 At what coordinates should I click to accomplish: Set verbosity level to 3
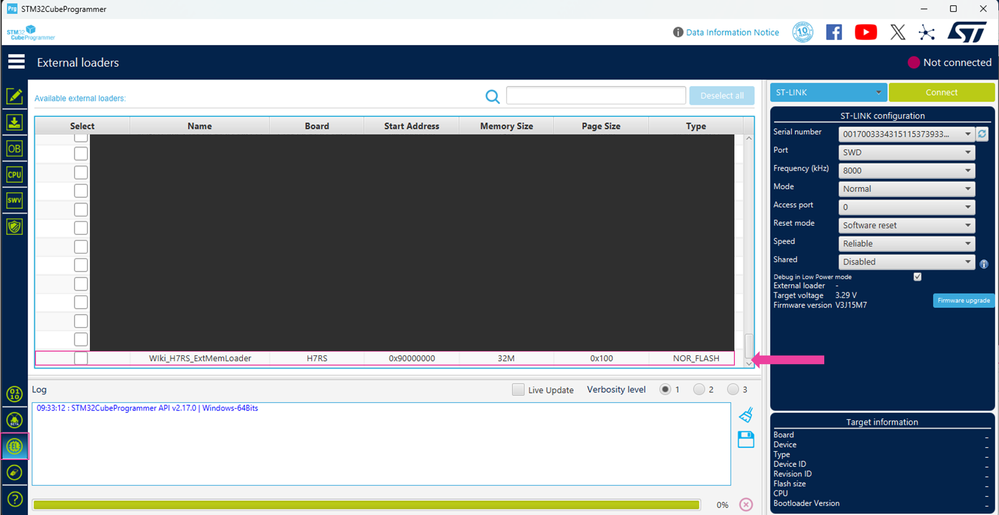[x=733, y=389]
